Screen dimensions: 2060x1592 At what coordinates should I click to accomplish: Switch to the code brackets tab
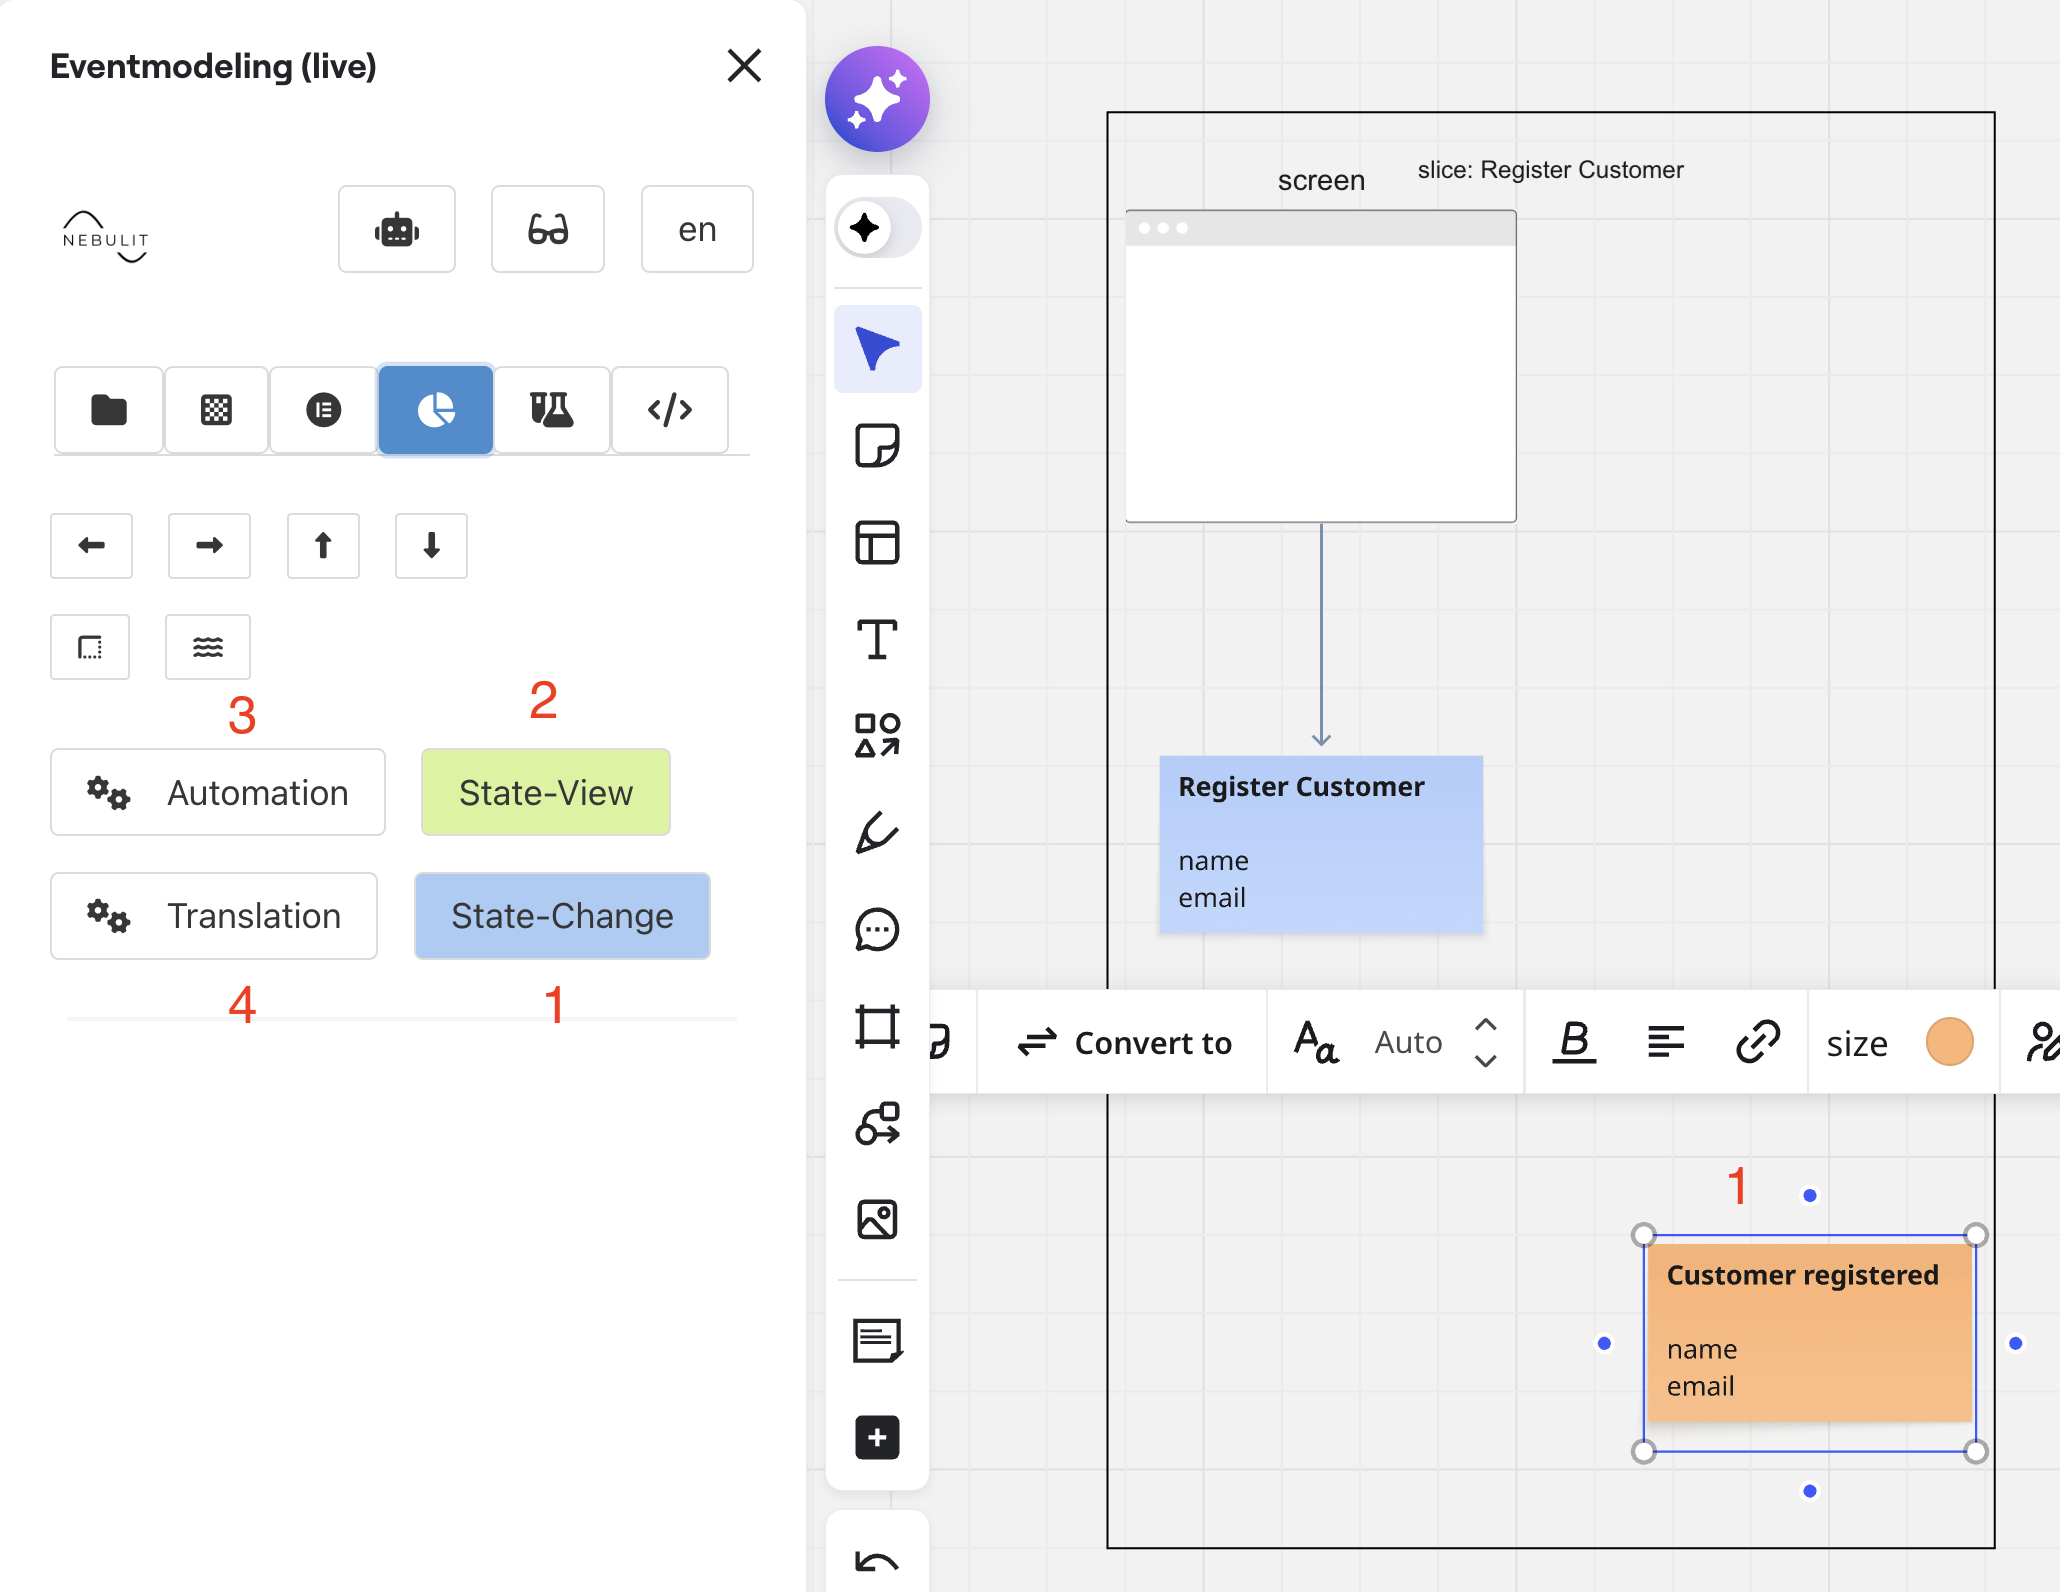(x=669, y=410)
